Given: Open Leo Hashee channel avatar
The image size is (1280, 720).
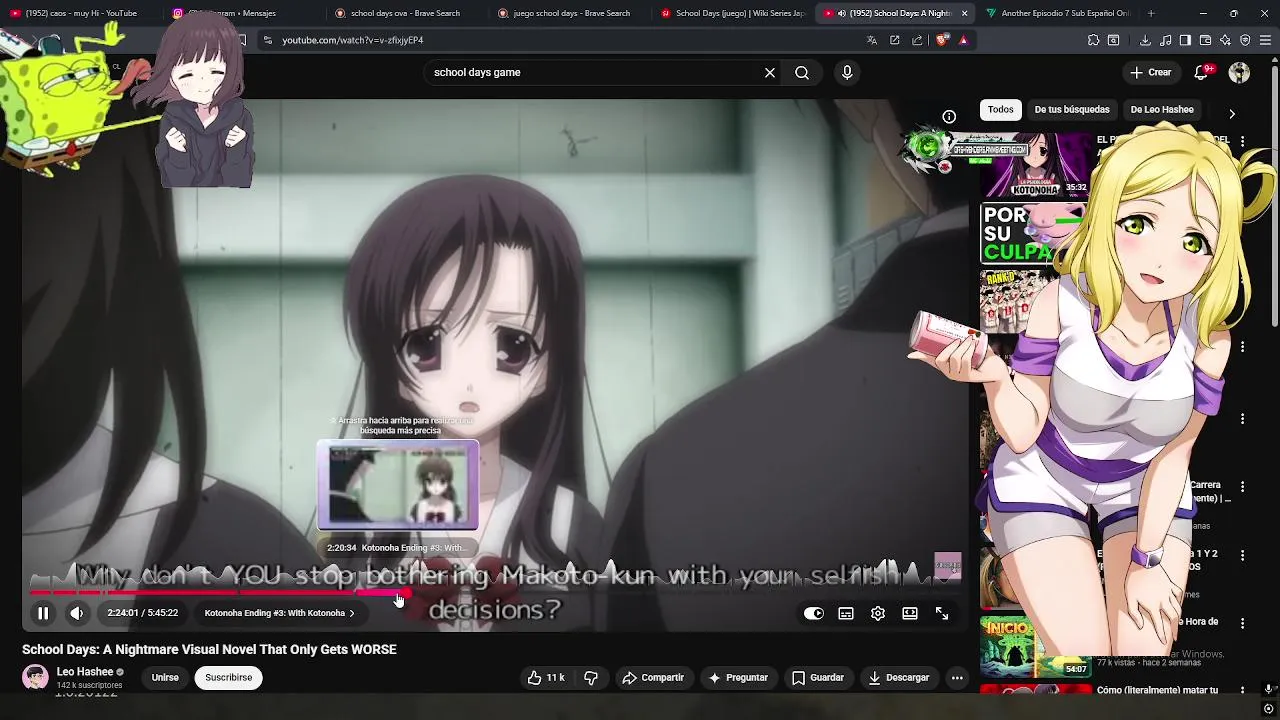Looking at the screenshot, I should (35, 677).
